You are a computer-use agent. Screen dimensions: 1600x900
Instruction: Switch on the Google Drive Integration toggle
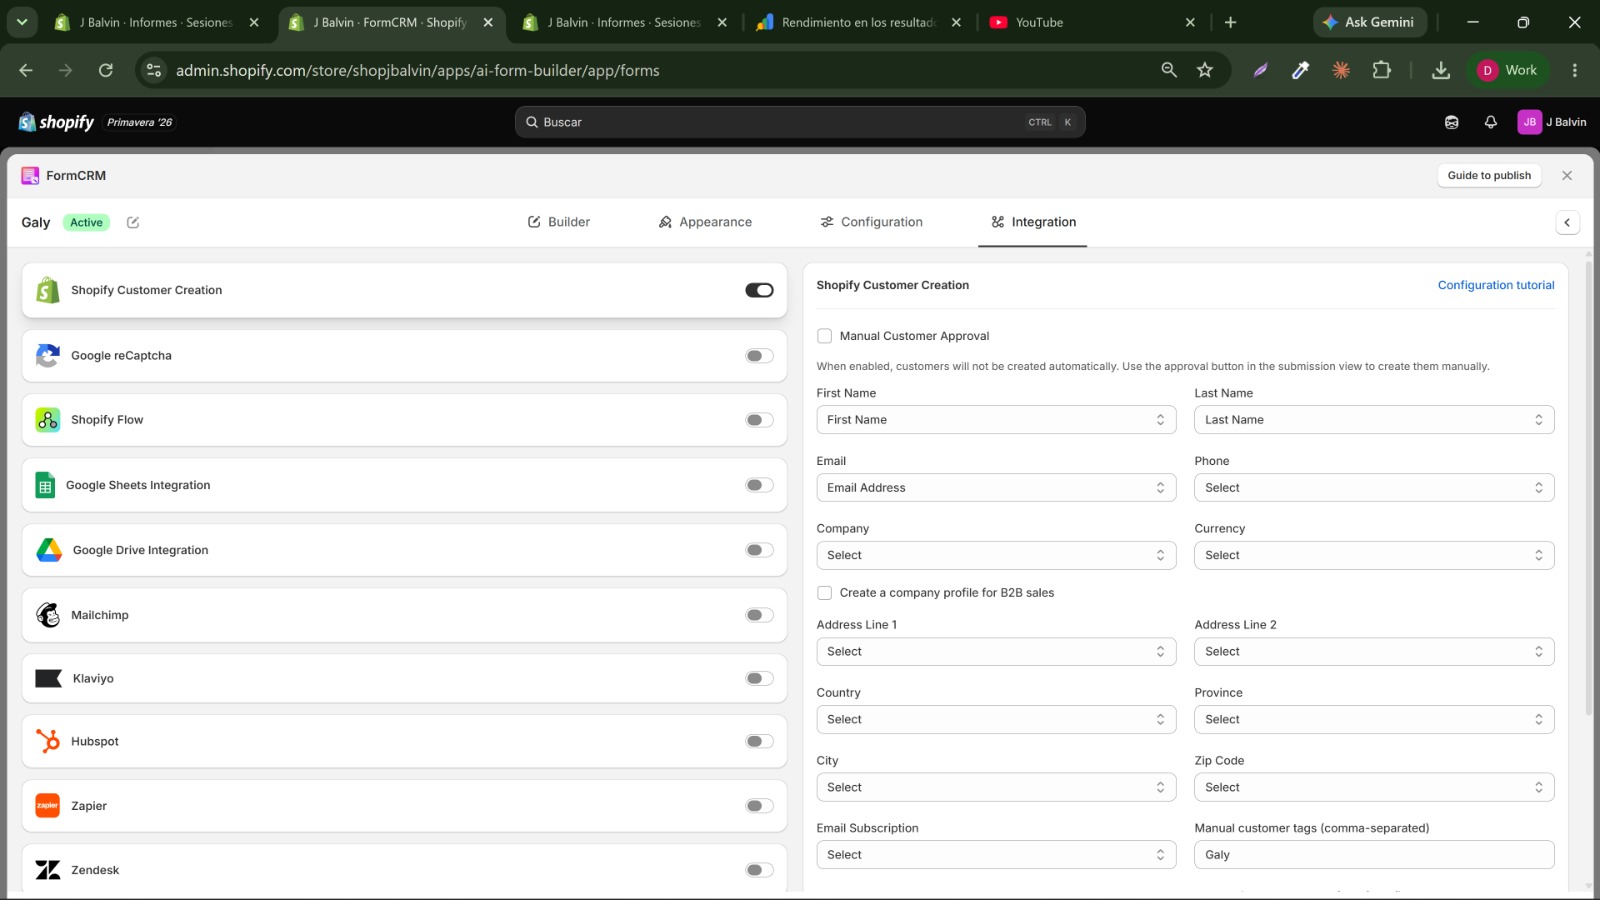coord(759,550)
